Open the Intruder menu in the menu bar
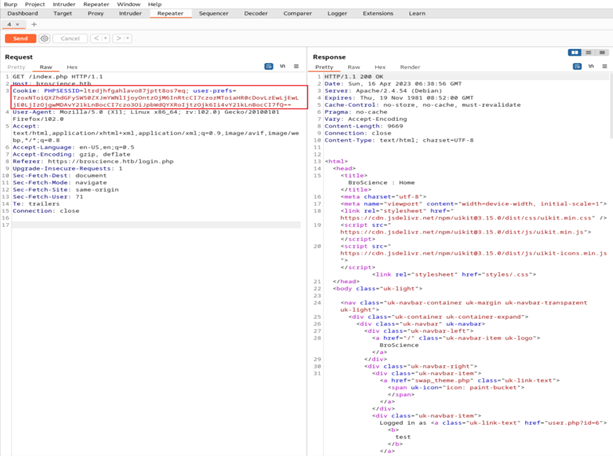613x456 pixels. click(64, 4)
